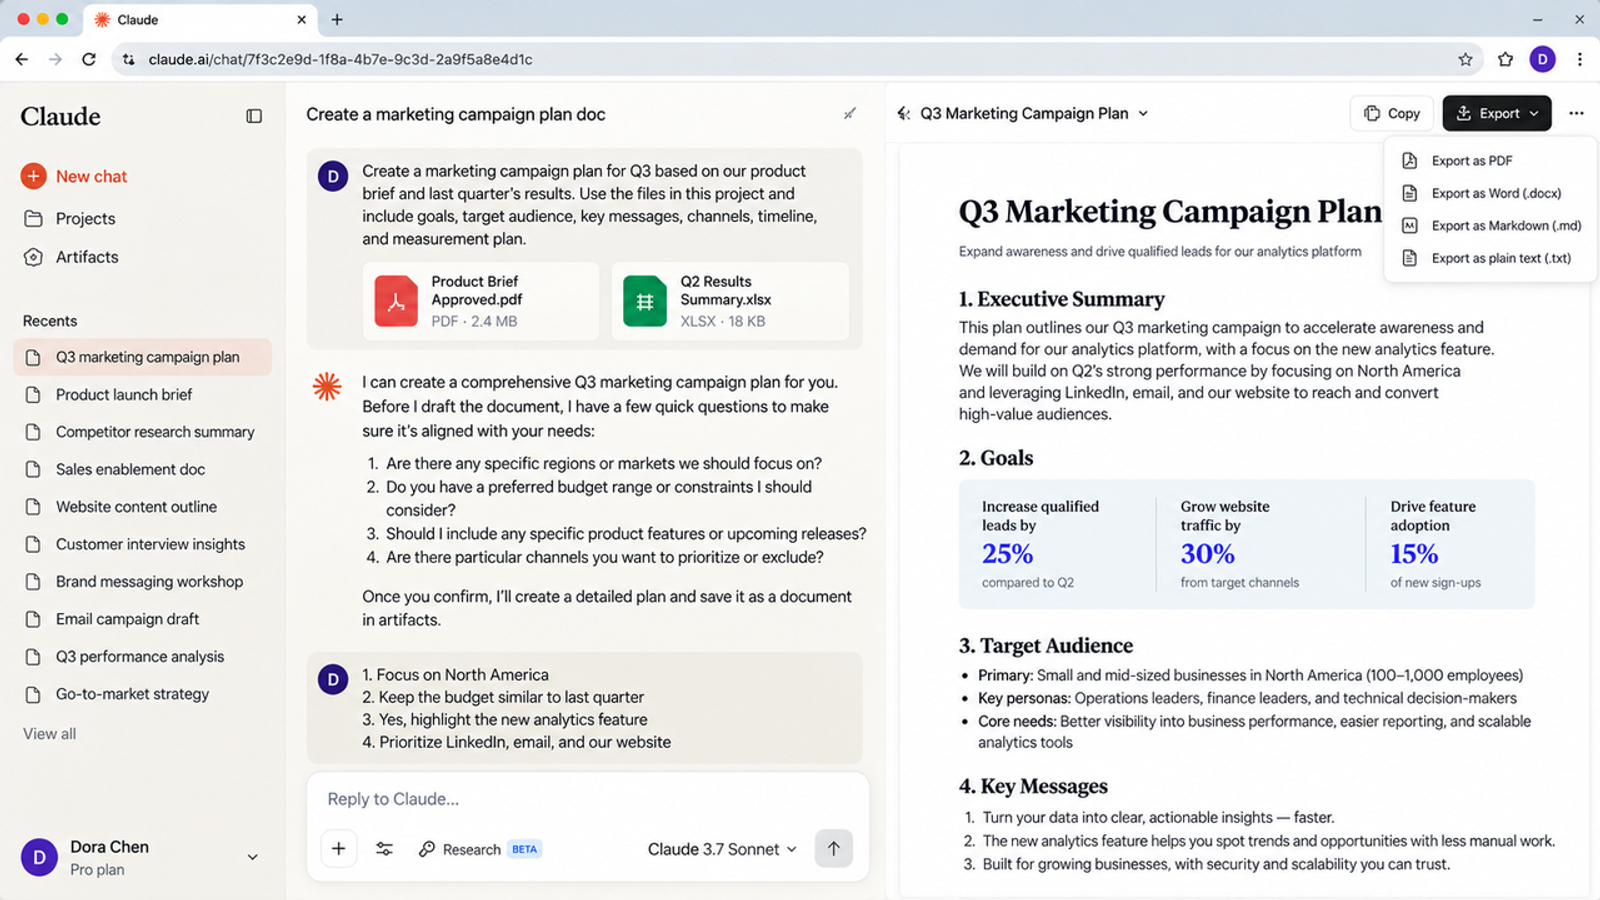Click View all recents link
1600x900 pixels.
pos(49,734)
